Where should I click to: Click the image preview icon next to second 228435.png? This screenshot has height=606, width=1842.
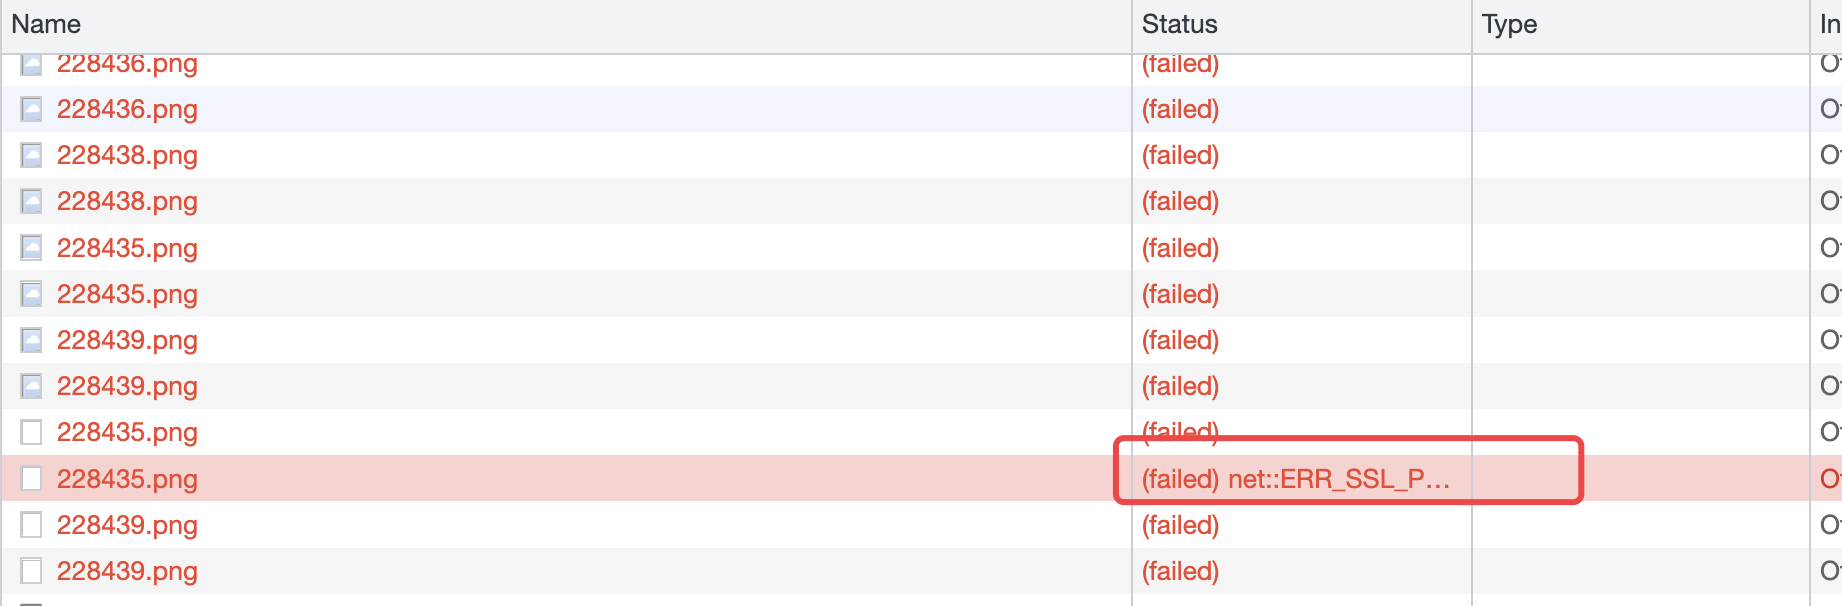click(32, 293)
